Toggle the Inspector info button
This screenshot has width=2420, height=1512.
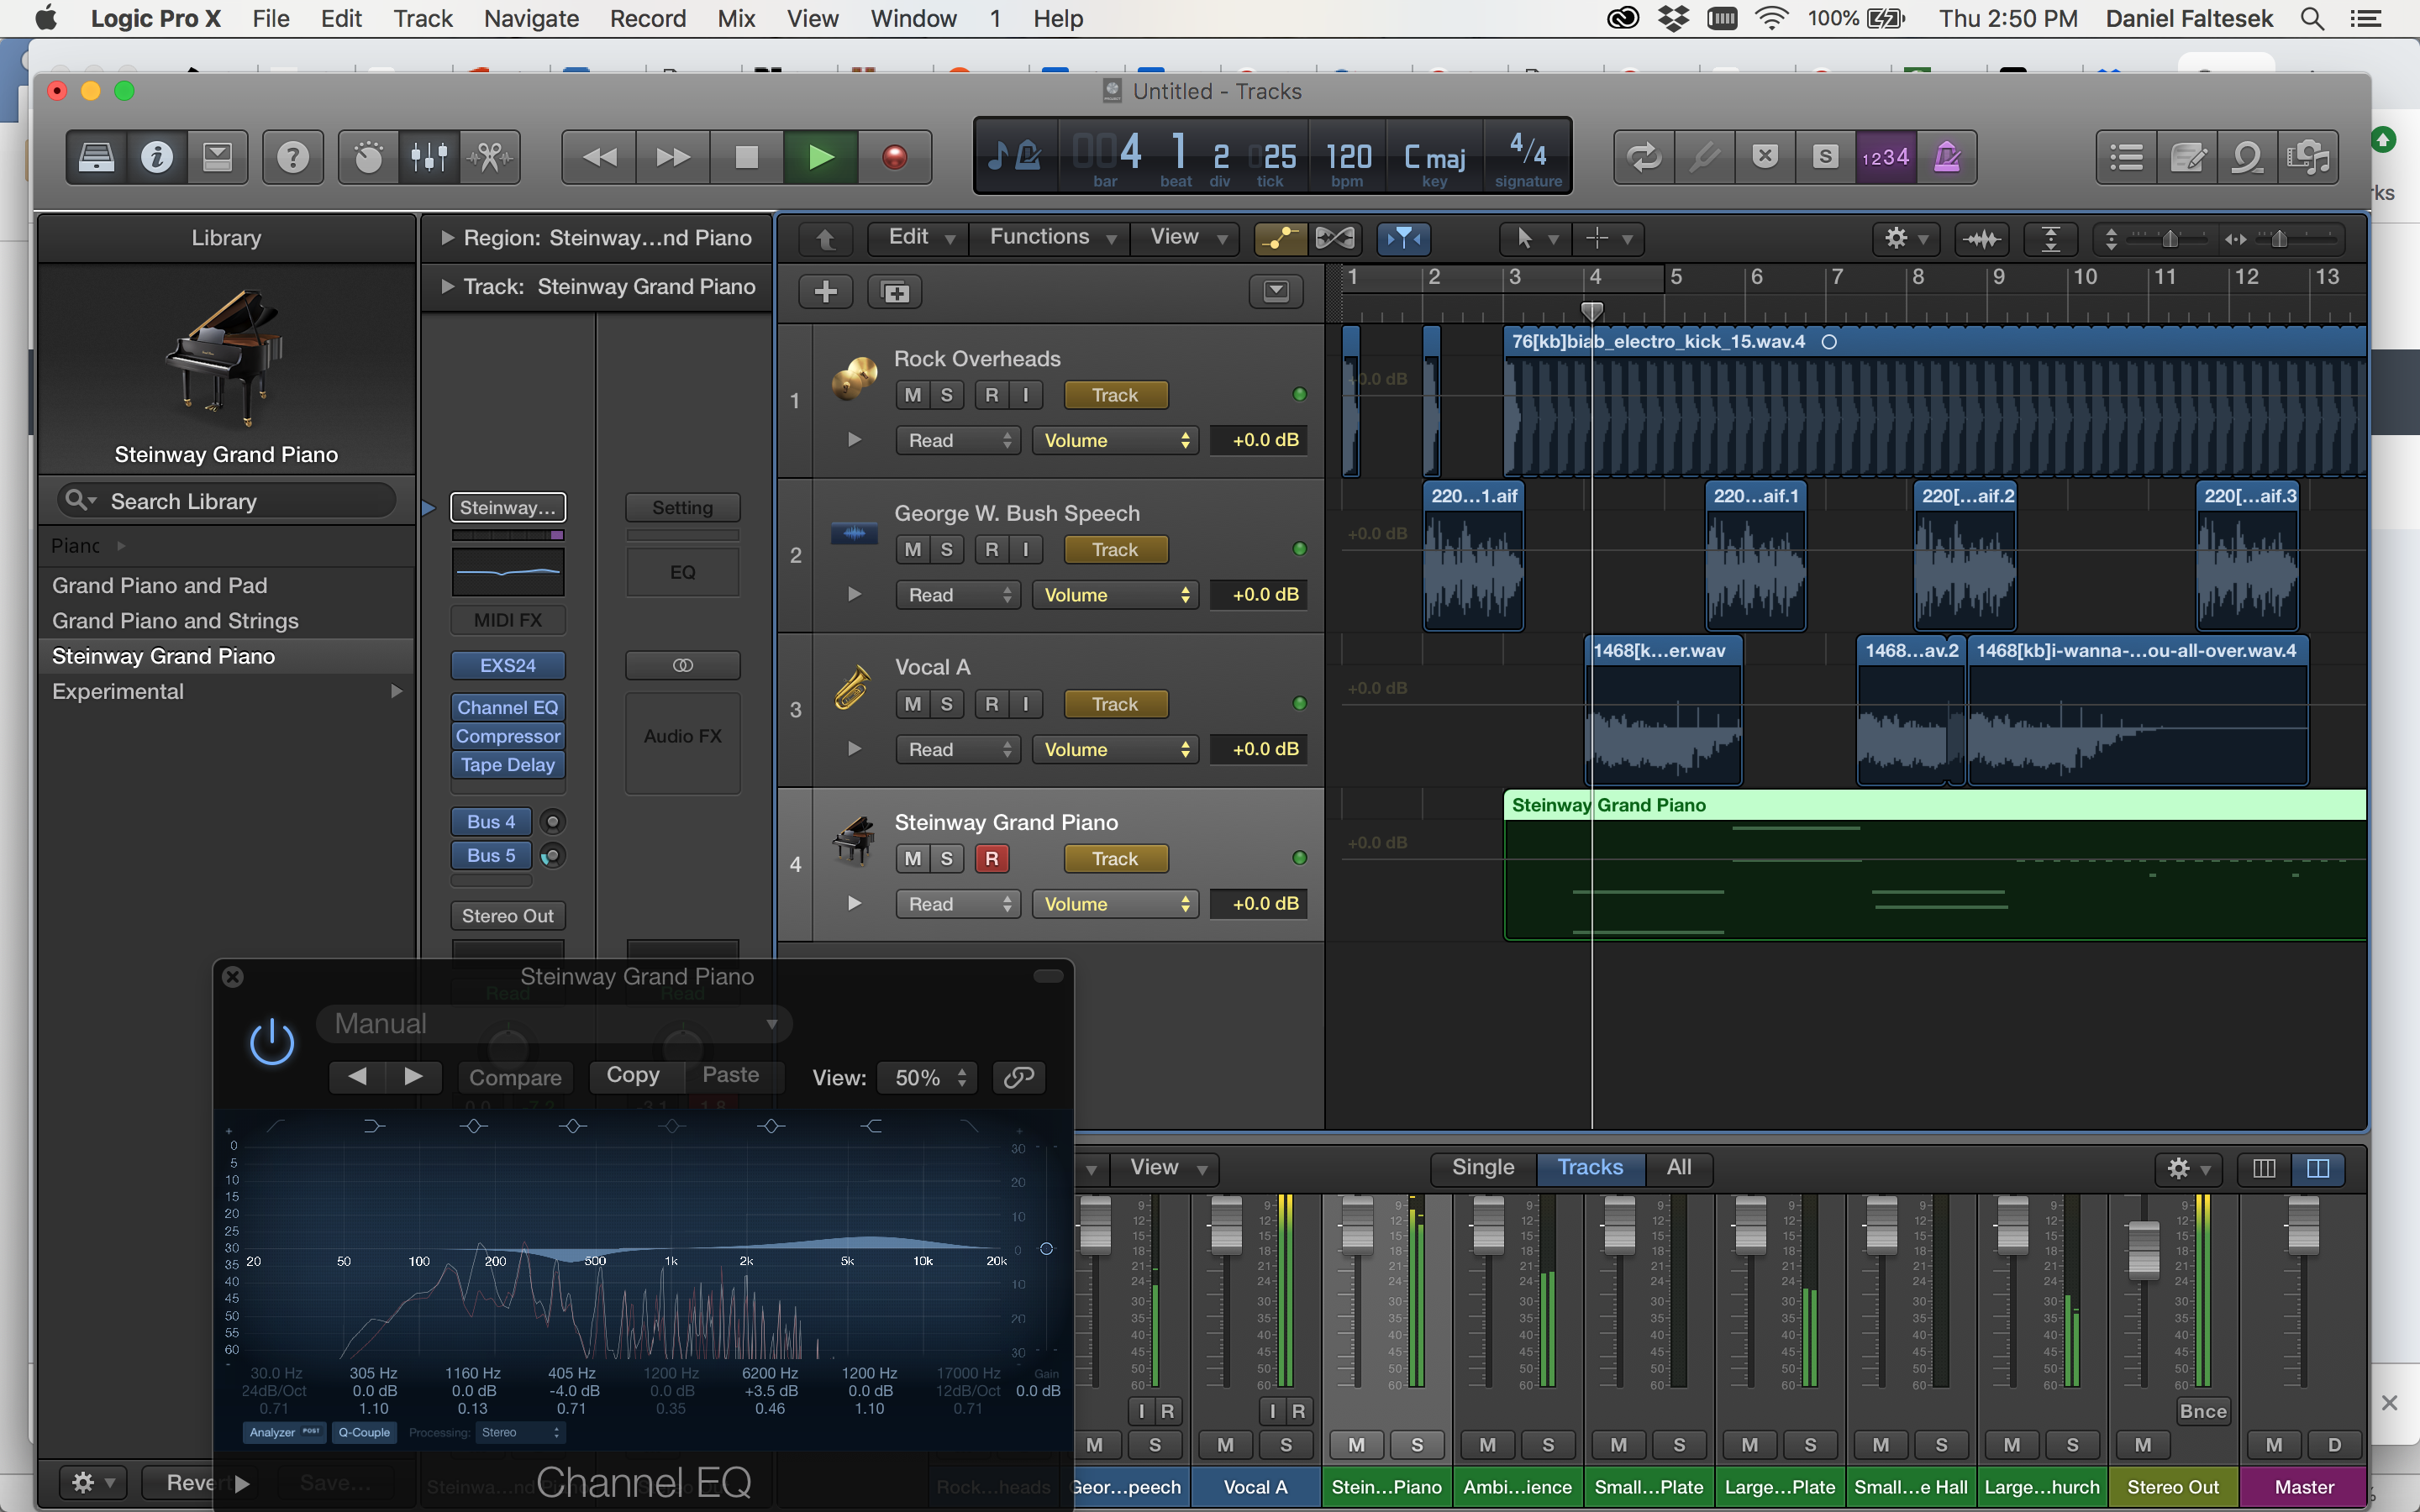[x=157, y=157]
